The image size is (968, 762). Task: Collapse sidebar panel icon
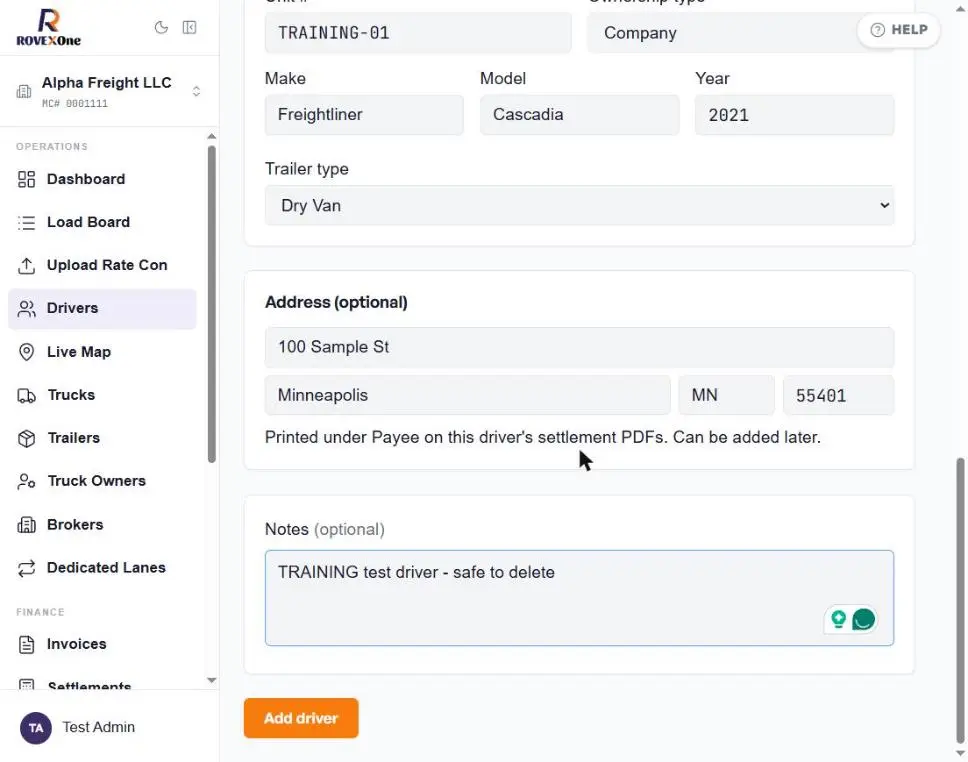190,28
